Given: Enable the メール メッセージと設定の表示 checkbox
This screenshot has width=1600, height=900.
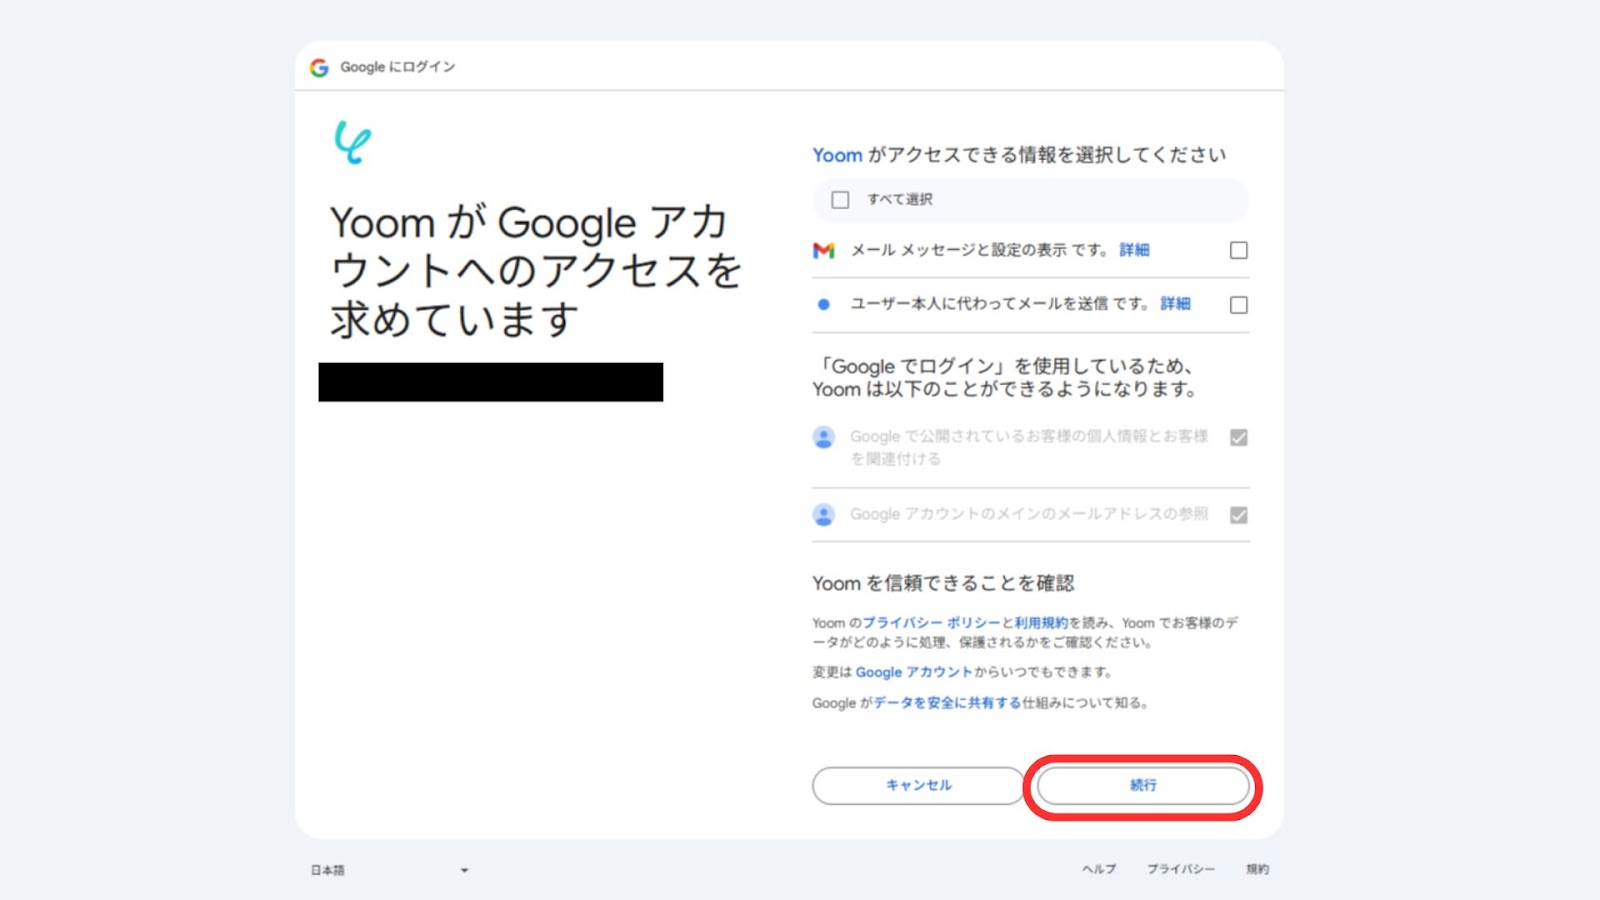Looking at the screenshot, I should 1238,250.
